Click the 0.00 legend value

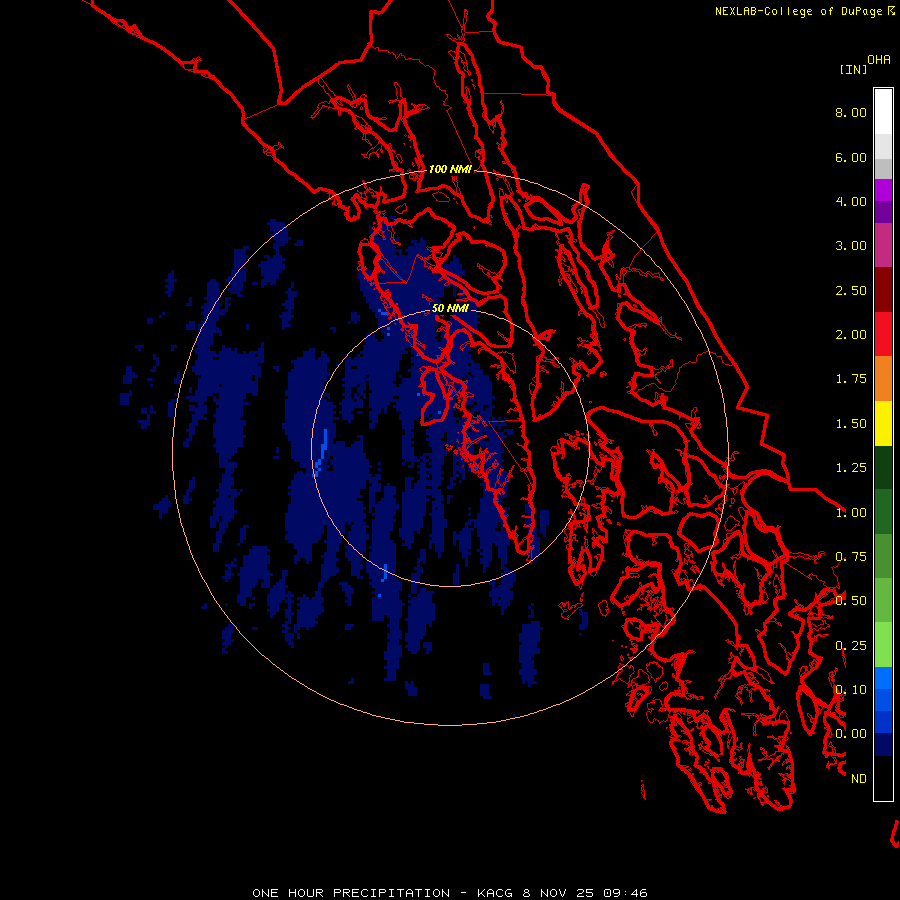[x=851, y=734]
